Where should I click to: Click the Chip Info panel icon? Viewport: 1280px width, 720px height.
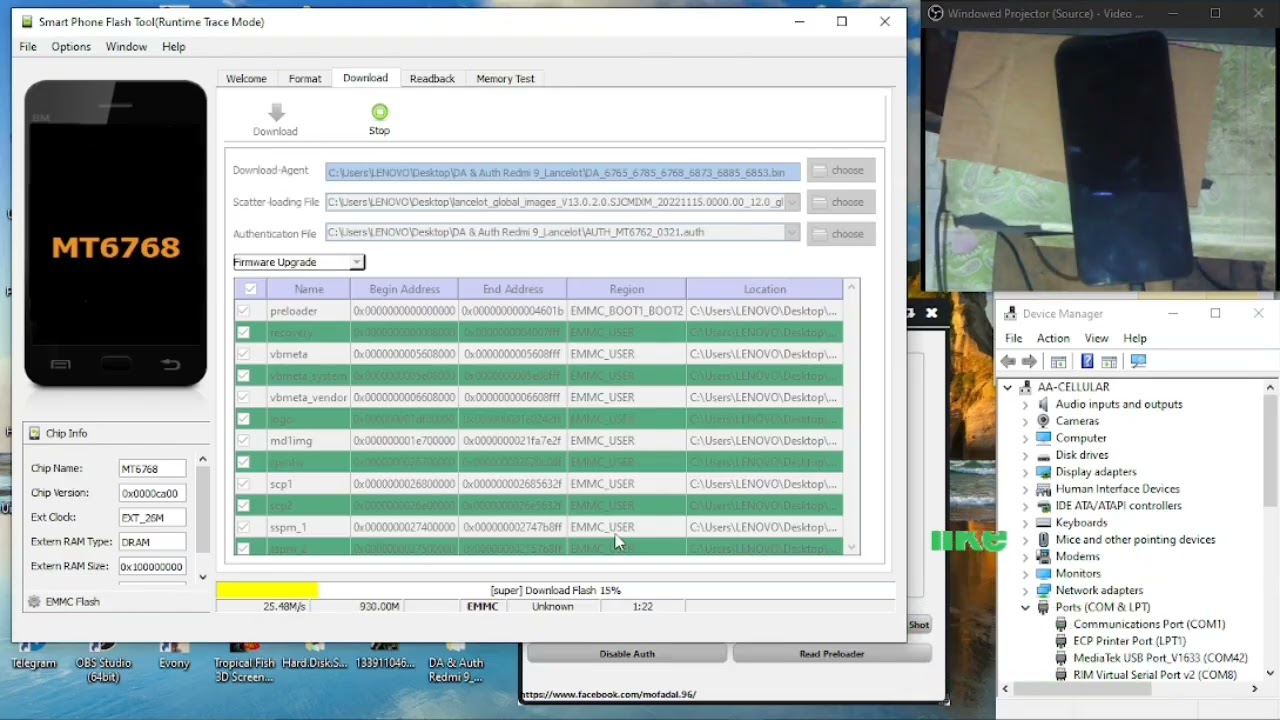[35, 433]
